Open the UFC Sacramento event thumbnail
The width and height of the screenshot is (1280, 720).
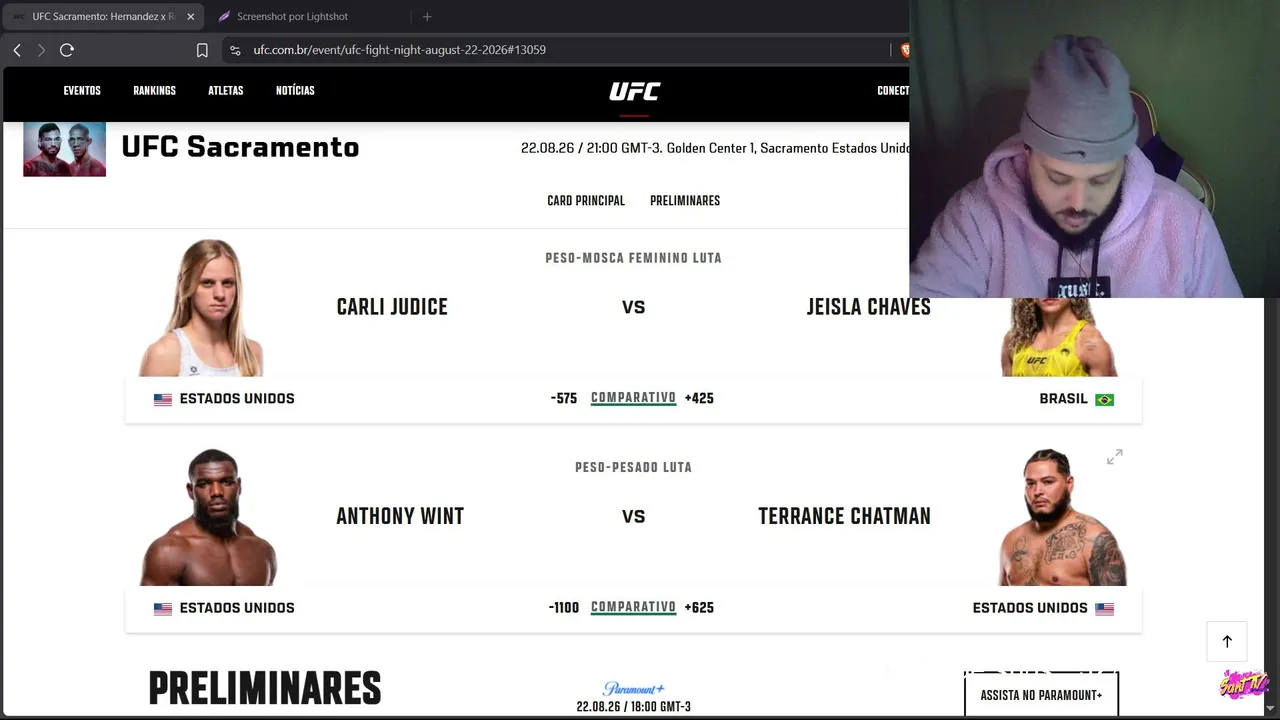65,149
